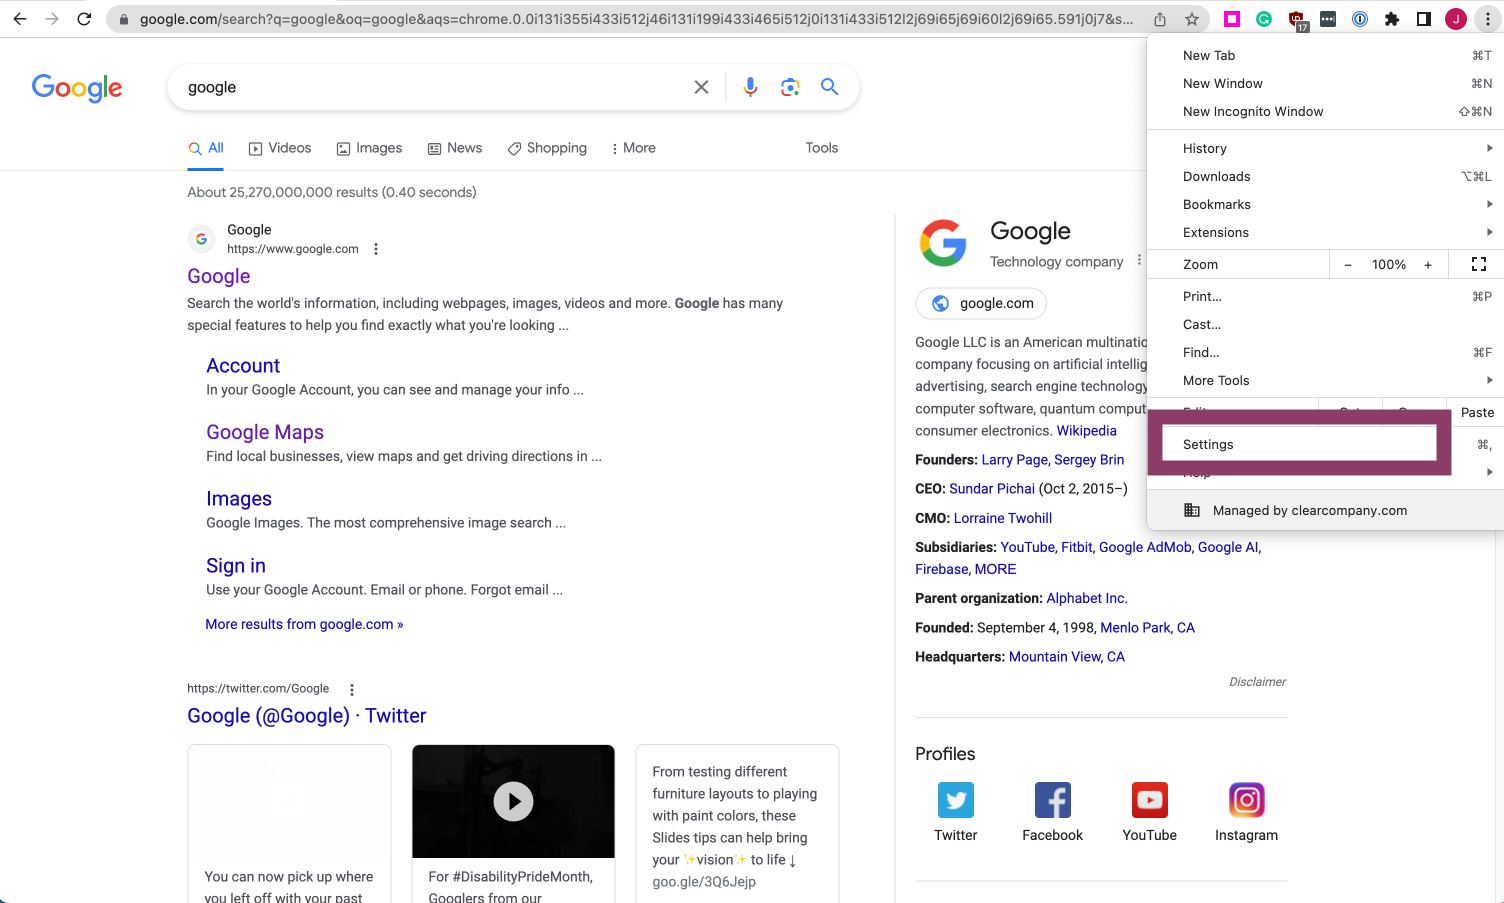Click the Google logo at top left
1504x903 pixels.
click(x=77, y=88)
